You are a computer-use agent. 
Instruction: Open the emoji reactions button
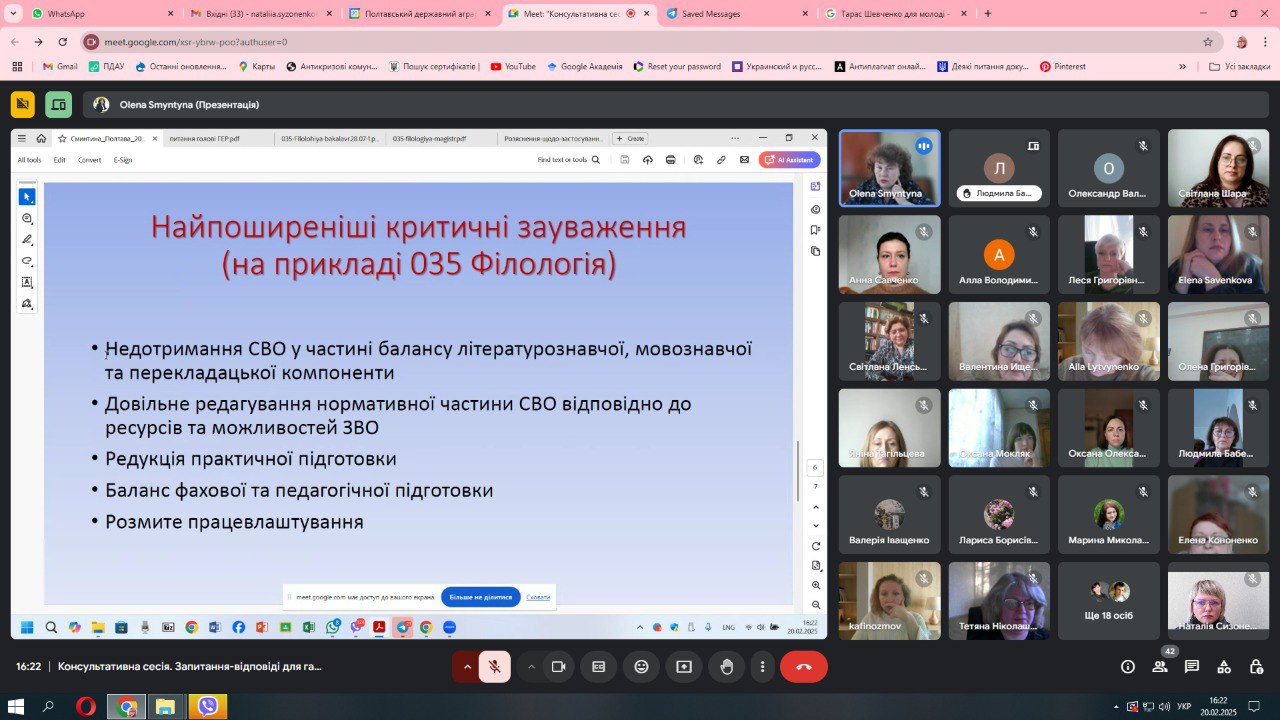[641, 667]
